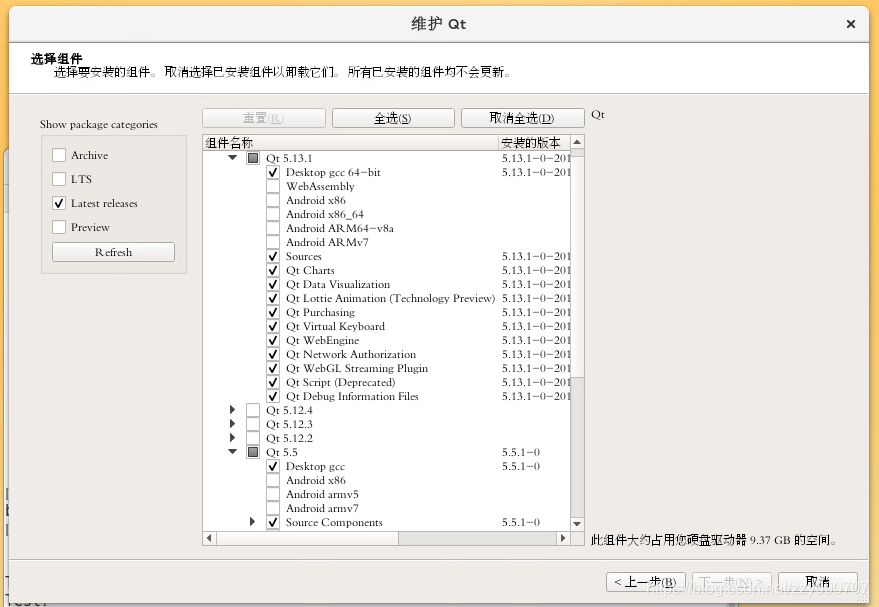
Task: Click the horizontal scrollbar right arrow
Action: tap(563, 538)
